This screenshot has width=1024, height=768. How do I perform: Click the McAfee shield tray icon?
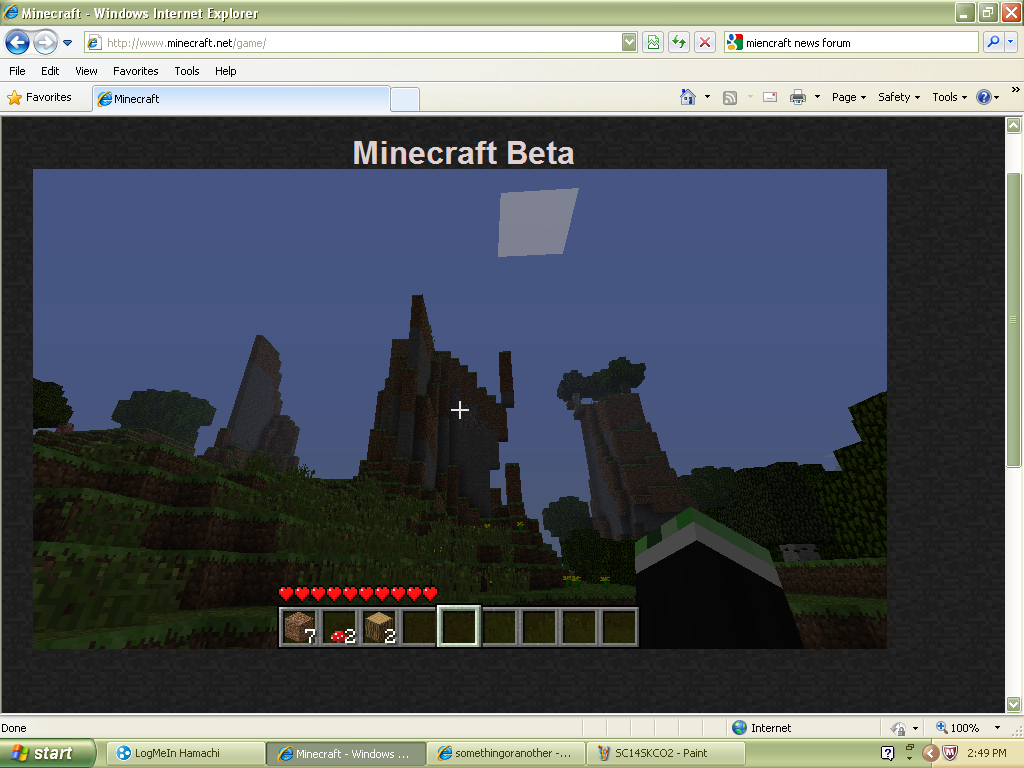(x=950, y=754)
